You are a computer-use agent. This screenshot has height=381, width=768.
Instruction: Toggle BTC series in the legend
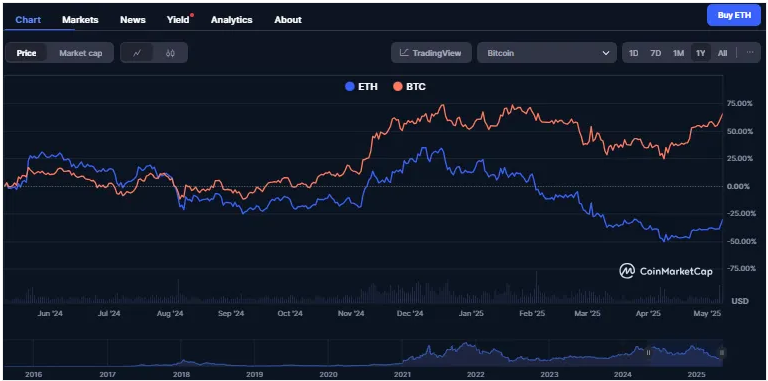409,87
